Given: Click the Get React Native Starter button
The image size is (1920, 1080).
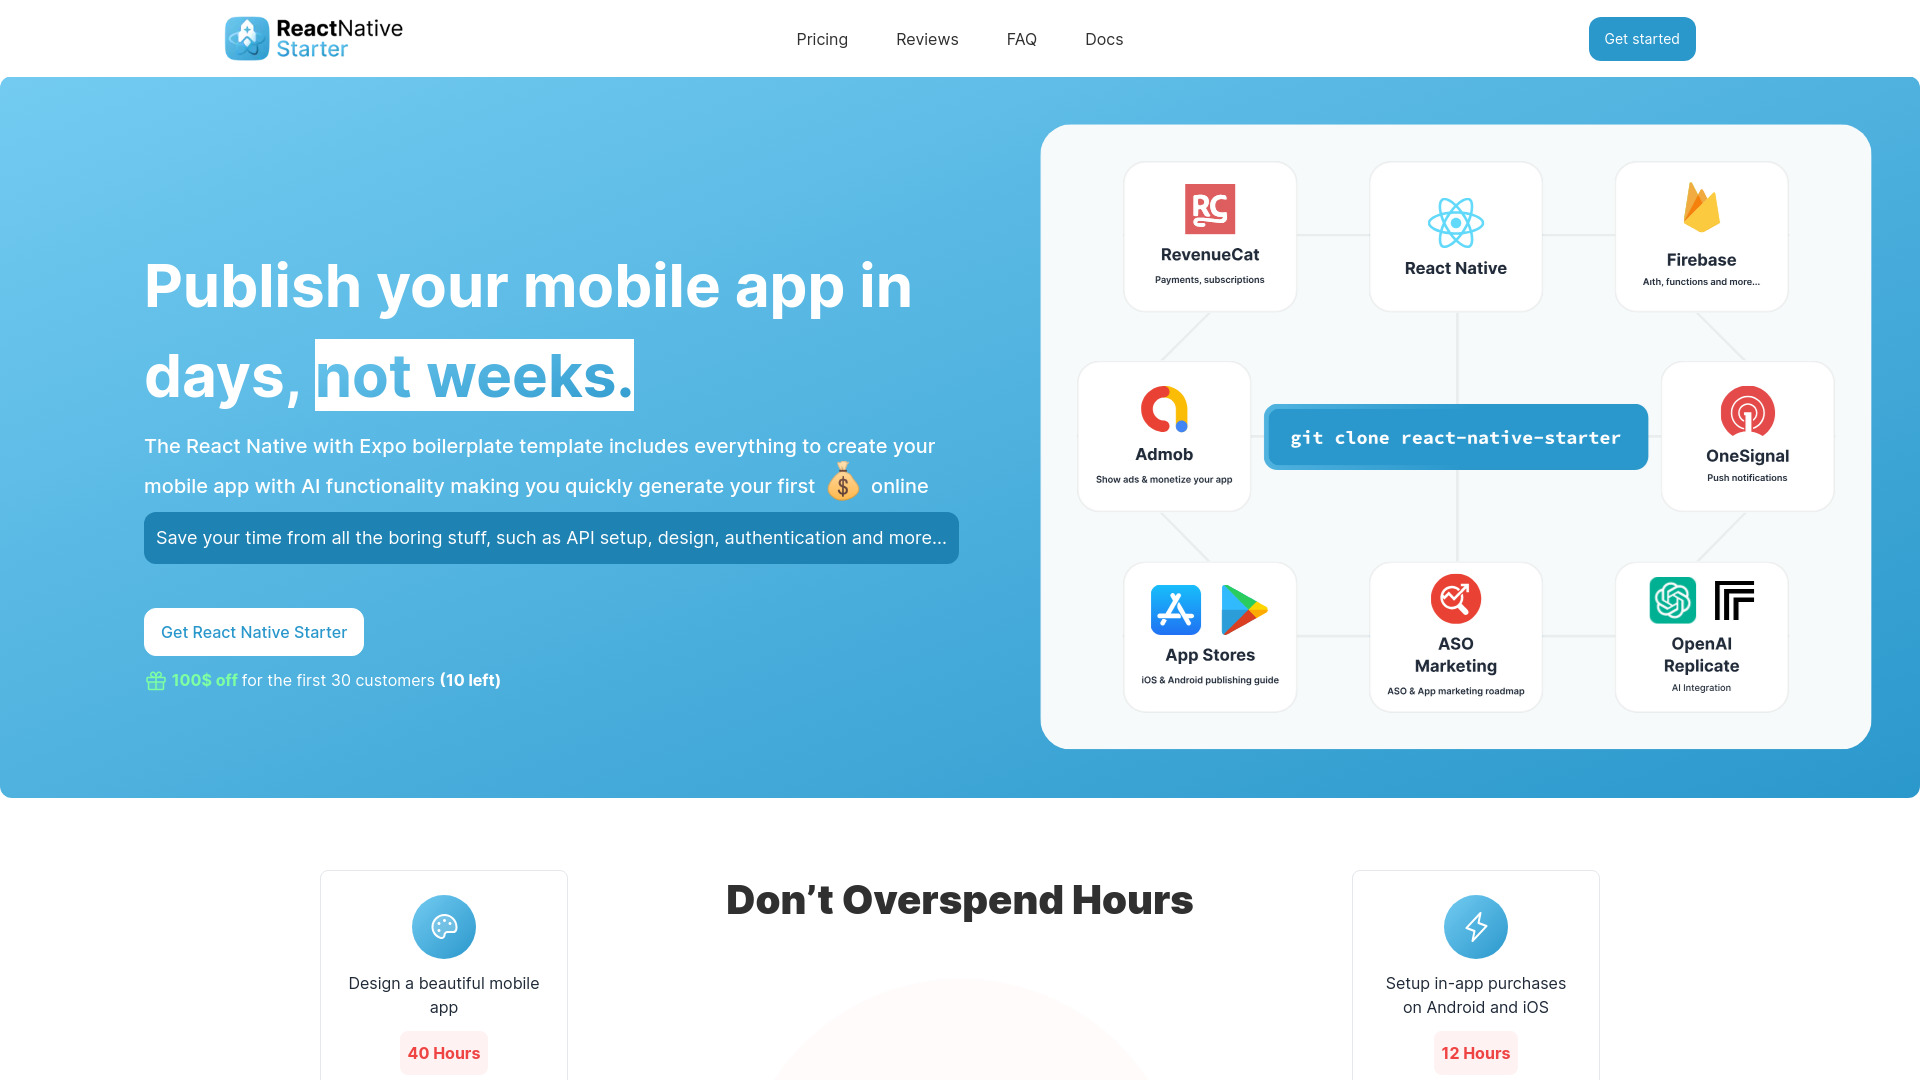Looking at the screenshot, I should click(253, 632).
